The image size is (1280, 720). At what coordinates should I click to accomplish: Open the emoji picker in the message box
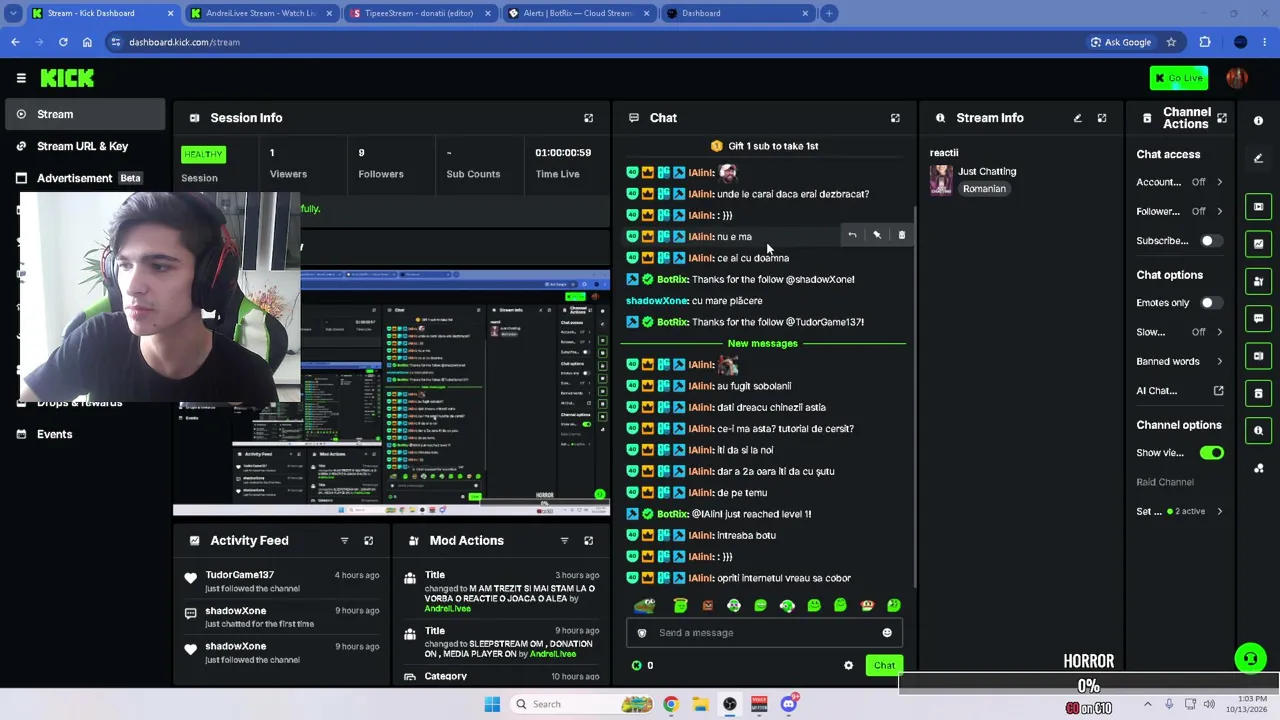pos(887,633)
